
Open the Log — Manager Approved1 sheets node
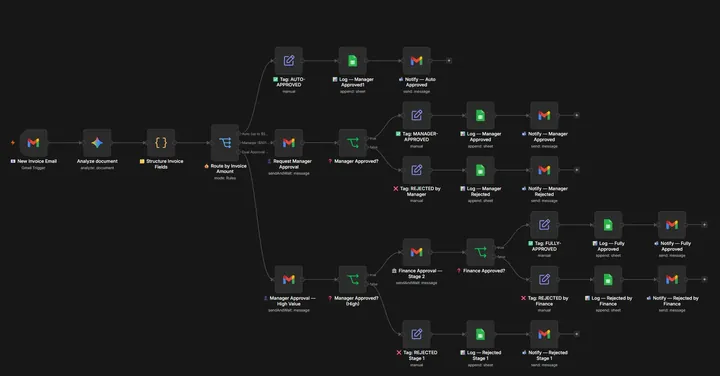pos(352,61)
